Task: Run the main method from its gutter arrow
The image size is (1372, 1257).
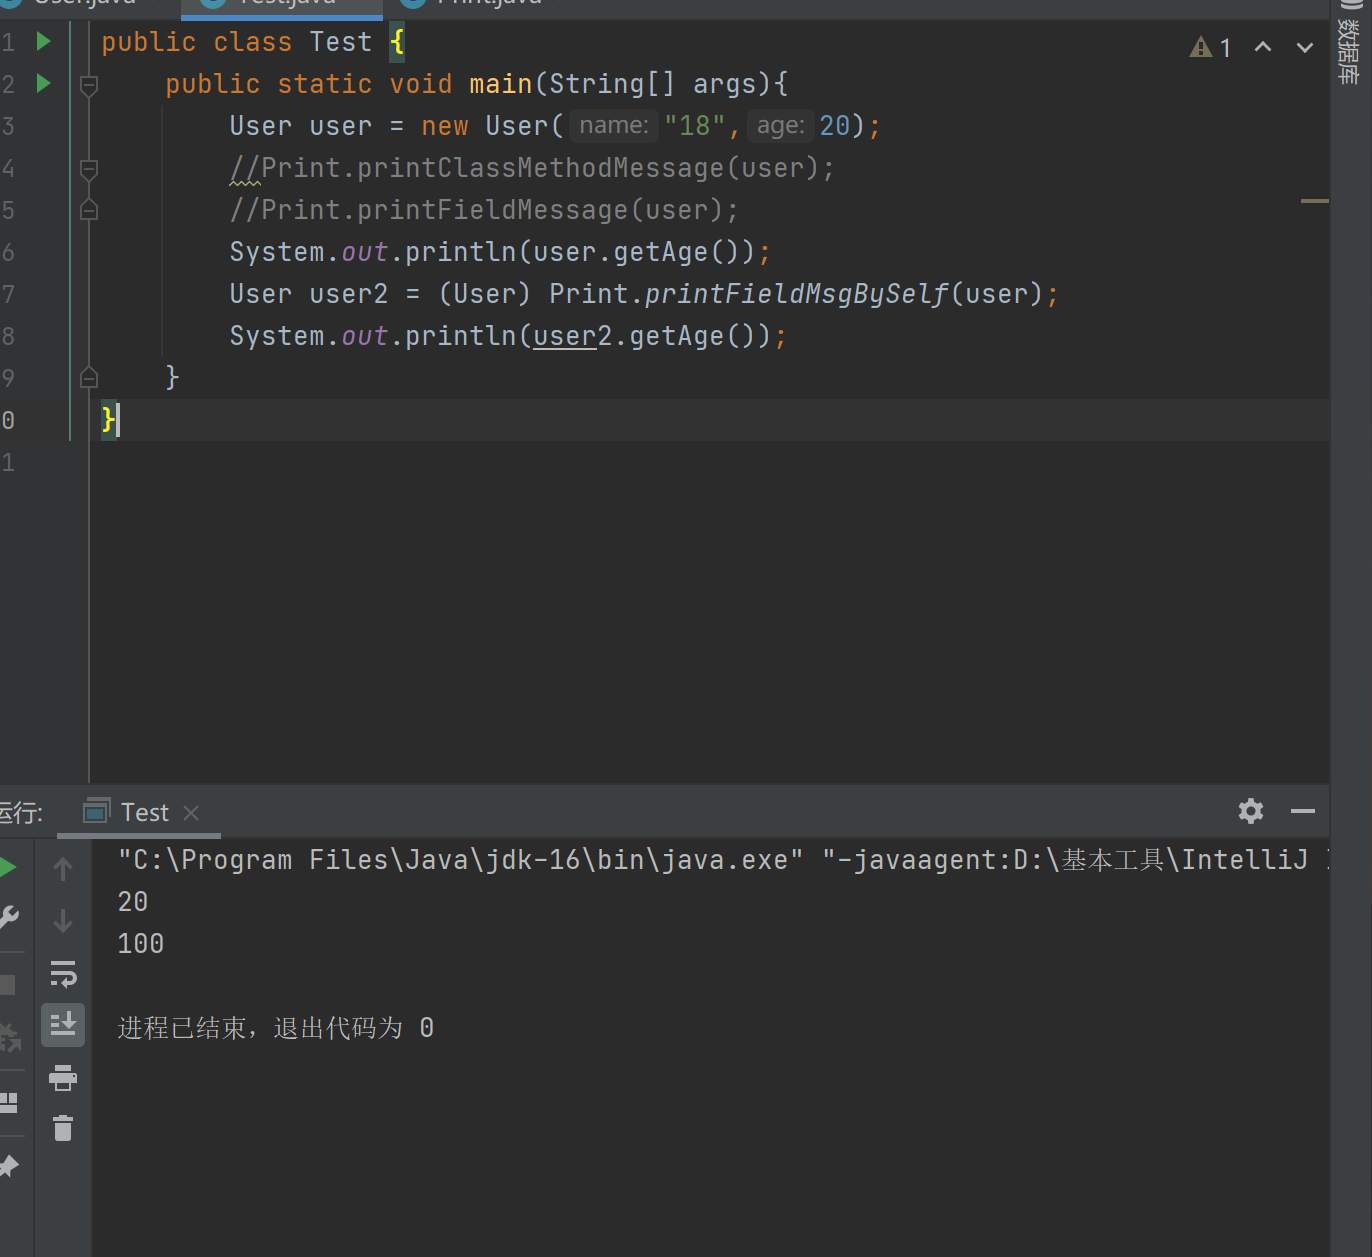Action: 43,83
